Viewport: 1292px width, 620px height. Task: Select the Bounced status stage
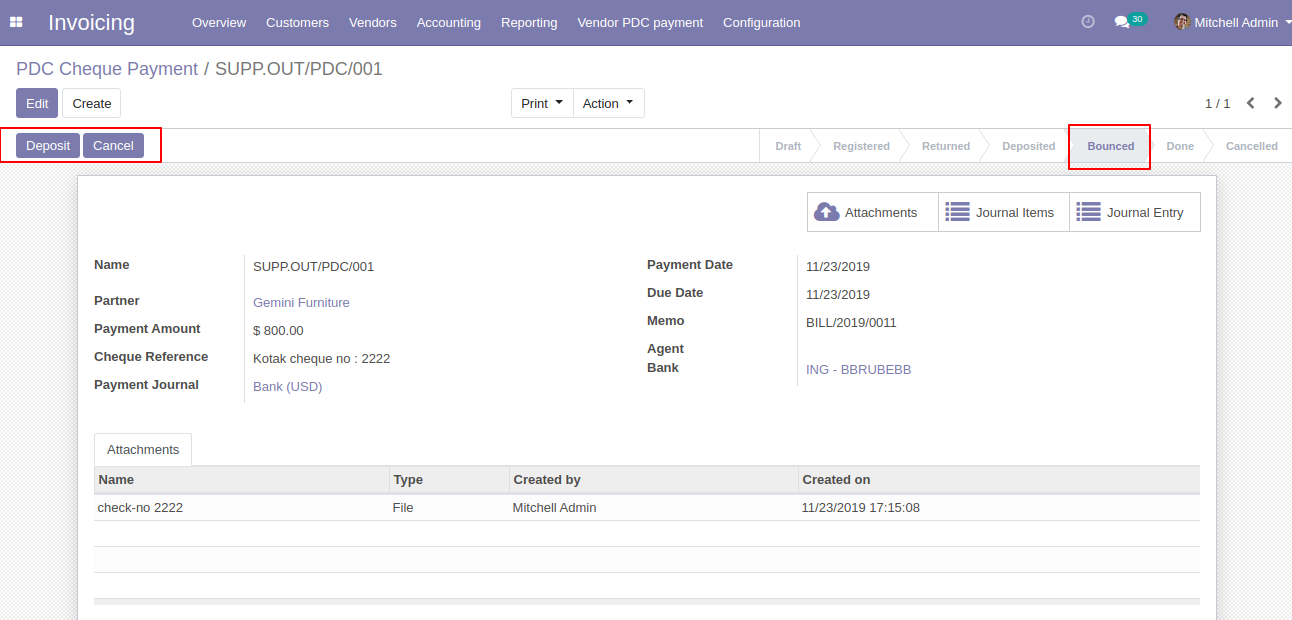(1110, 146)
